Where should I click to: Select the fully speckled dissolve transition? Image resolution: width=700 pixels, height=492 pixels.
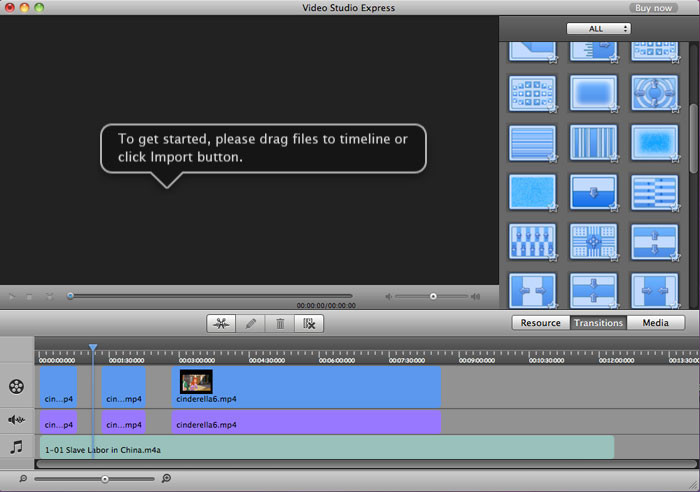532,192
